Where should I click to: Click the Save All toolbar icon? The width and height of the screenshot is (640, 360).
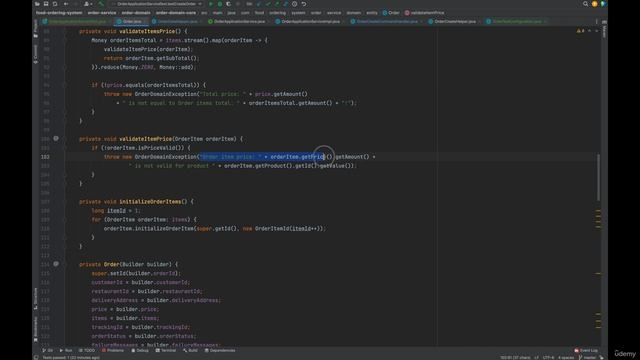pyautogui.click(x=46, y=4)
